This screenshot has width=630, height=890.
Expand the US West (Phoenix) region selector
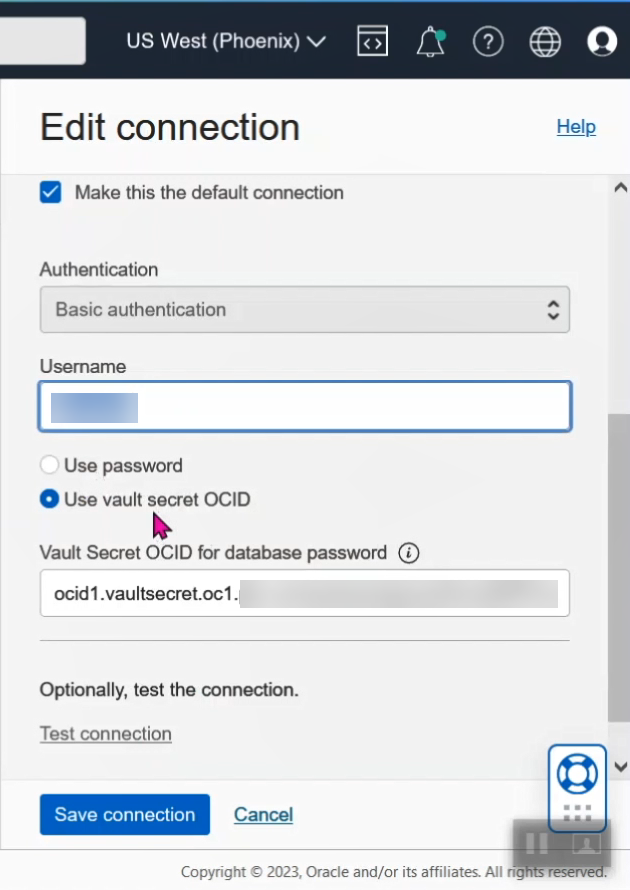click(226, 42)
